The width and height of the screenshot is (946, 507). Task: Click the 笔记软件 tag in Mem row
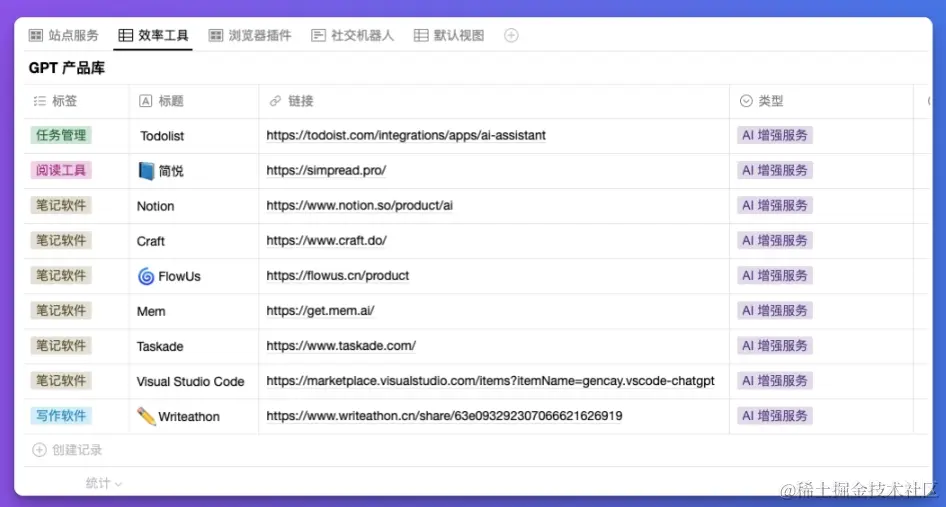click(x=61, y=310)
